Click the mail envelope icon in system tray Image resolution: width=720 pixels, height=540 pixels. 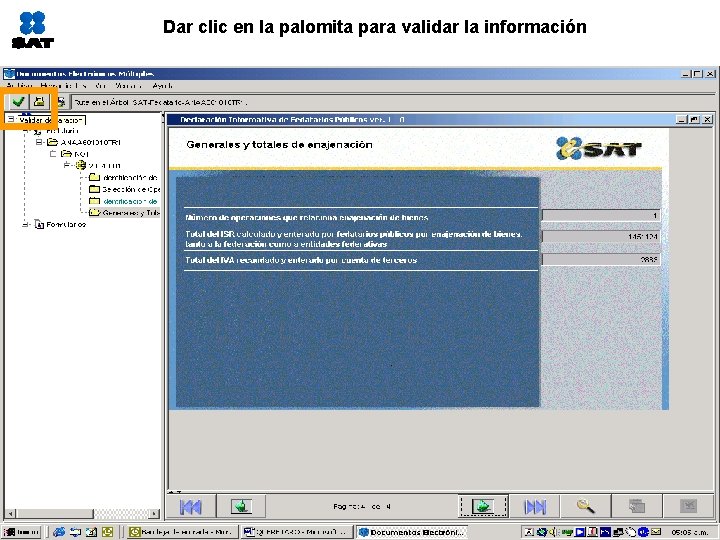656,532
